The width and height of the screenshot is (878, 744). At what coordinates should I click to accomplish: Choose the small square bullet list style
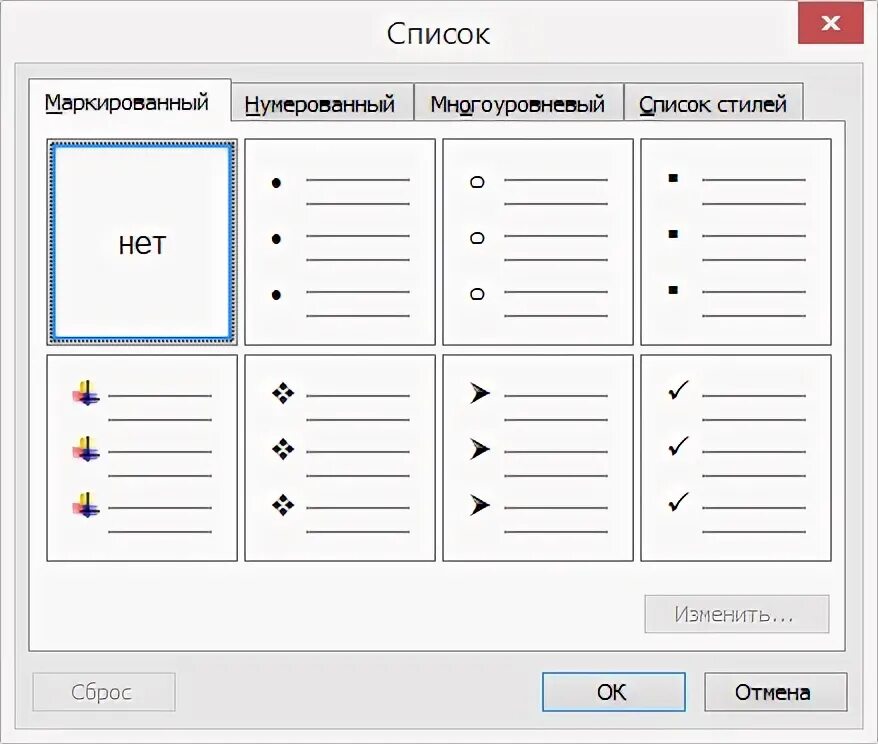(736, 242)
